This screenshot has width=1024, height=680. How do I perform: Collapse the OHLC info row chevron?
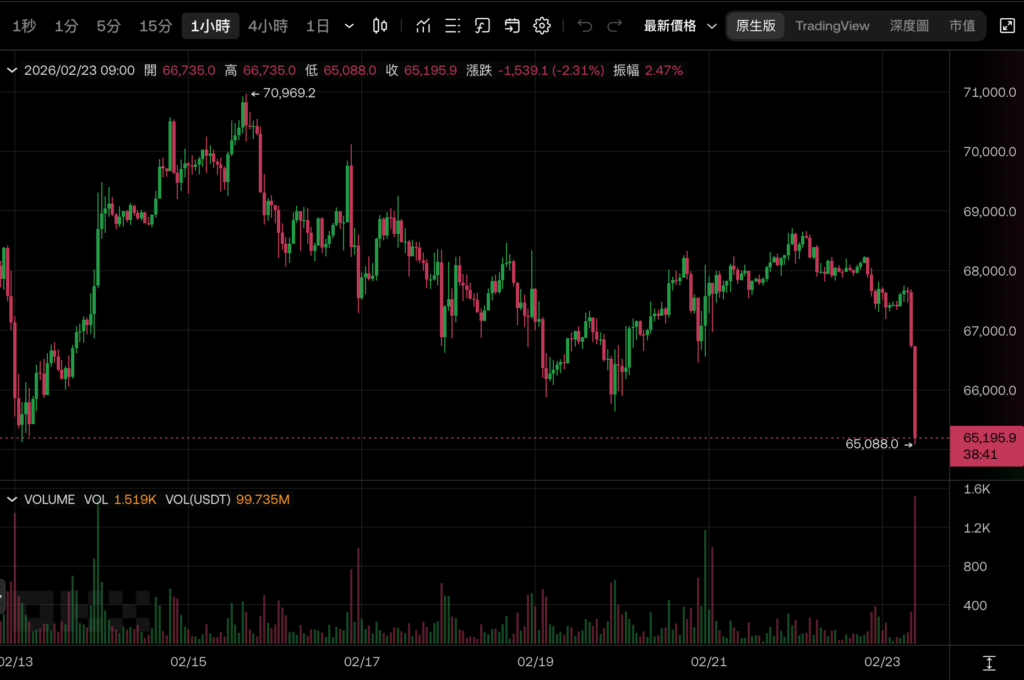[12, 70]
